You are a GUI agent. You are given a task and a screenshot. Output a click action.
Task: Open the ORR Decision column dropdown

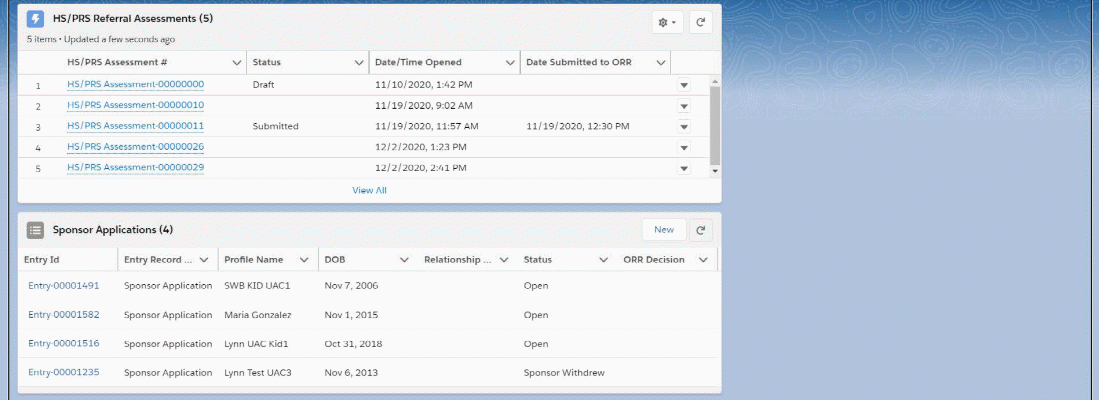tap(703, 260)
